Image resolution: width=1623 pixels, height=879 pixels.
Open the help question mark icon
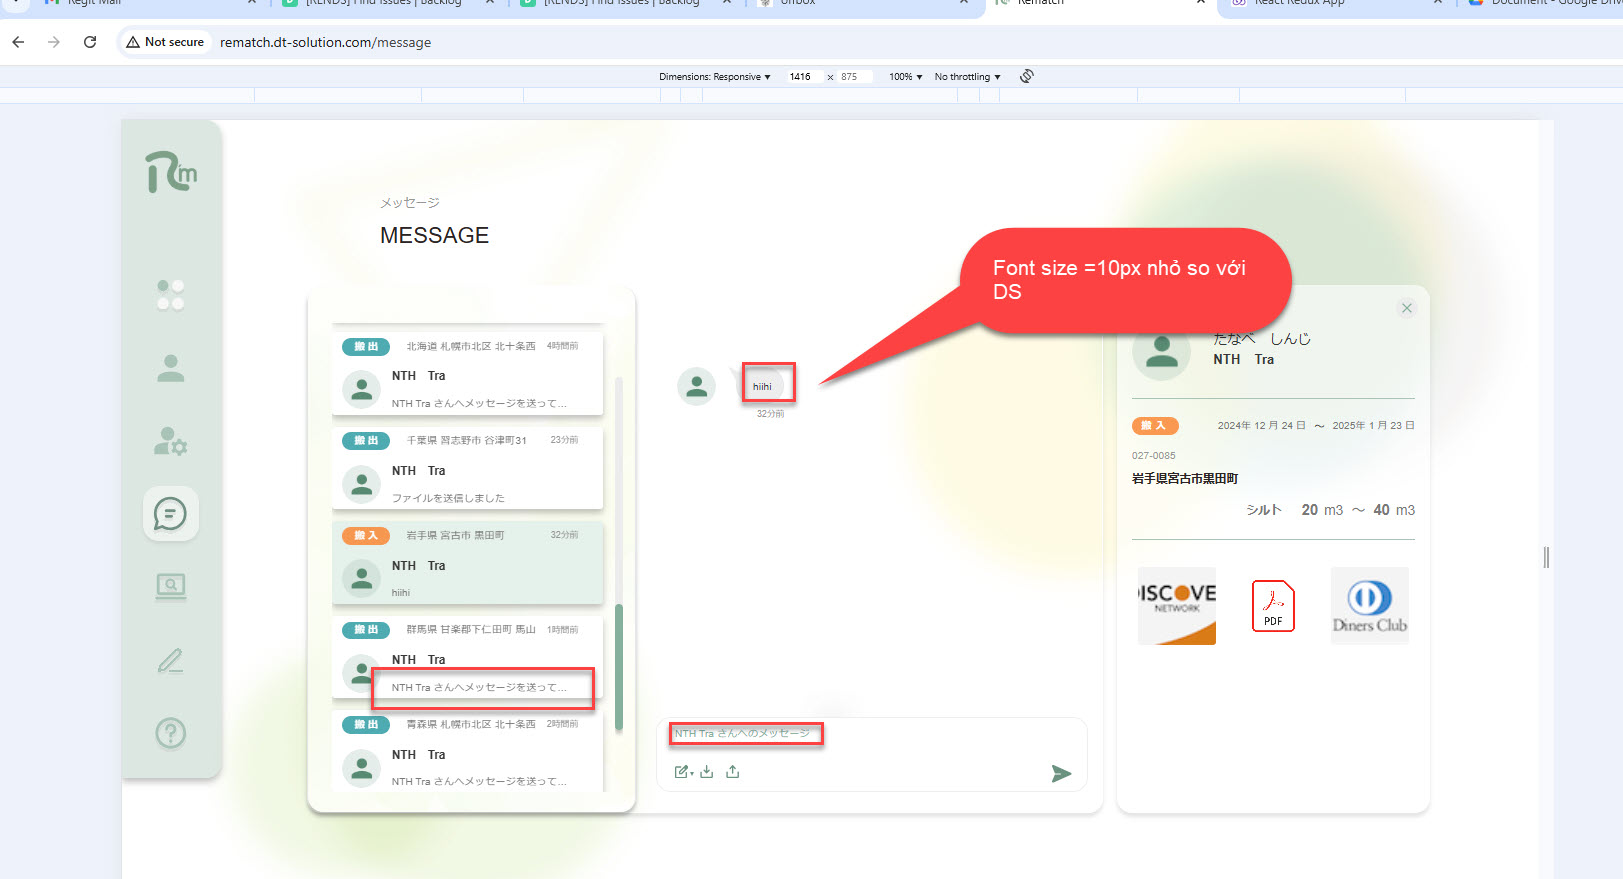point(171,733)
